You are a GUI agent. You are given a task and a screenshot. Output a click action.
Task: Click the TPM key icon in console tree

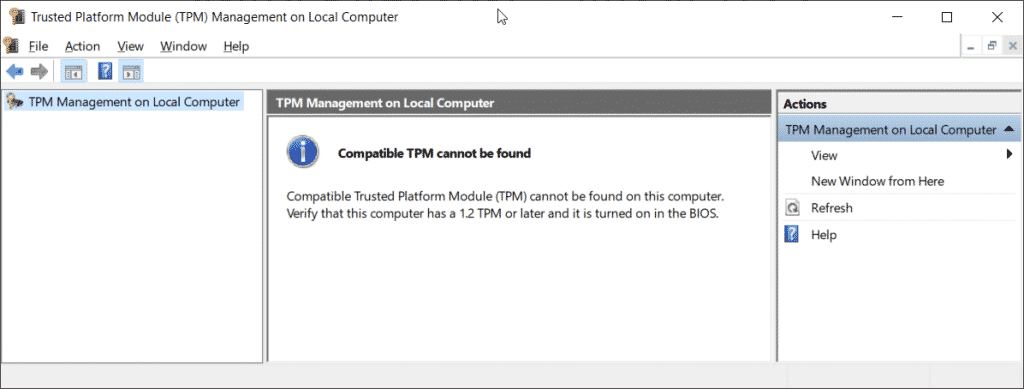coord(14,102)
